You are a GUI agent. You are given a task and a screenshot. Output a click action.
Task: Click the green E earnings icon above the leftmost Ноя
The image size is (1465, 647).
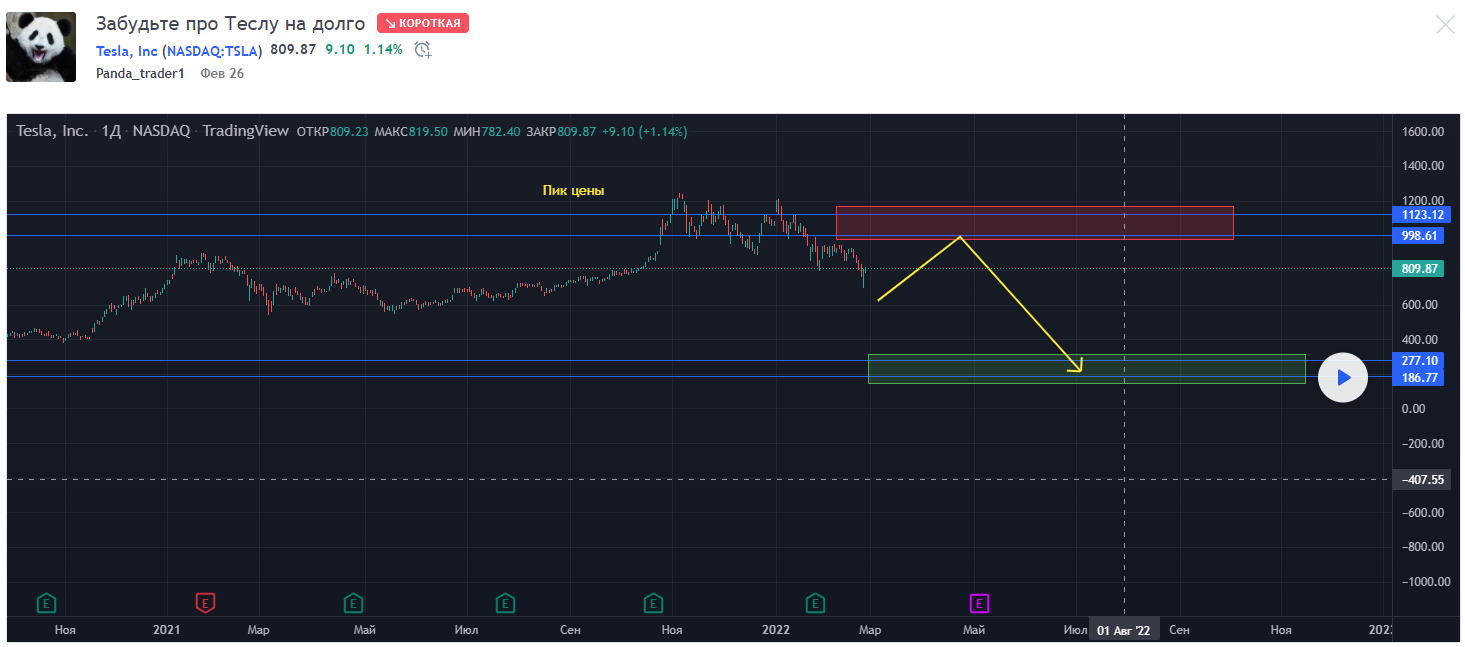point(46,603)
